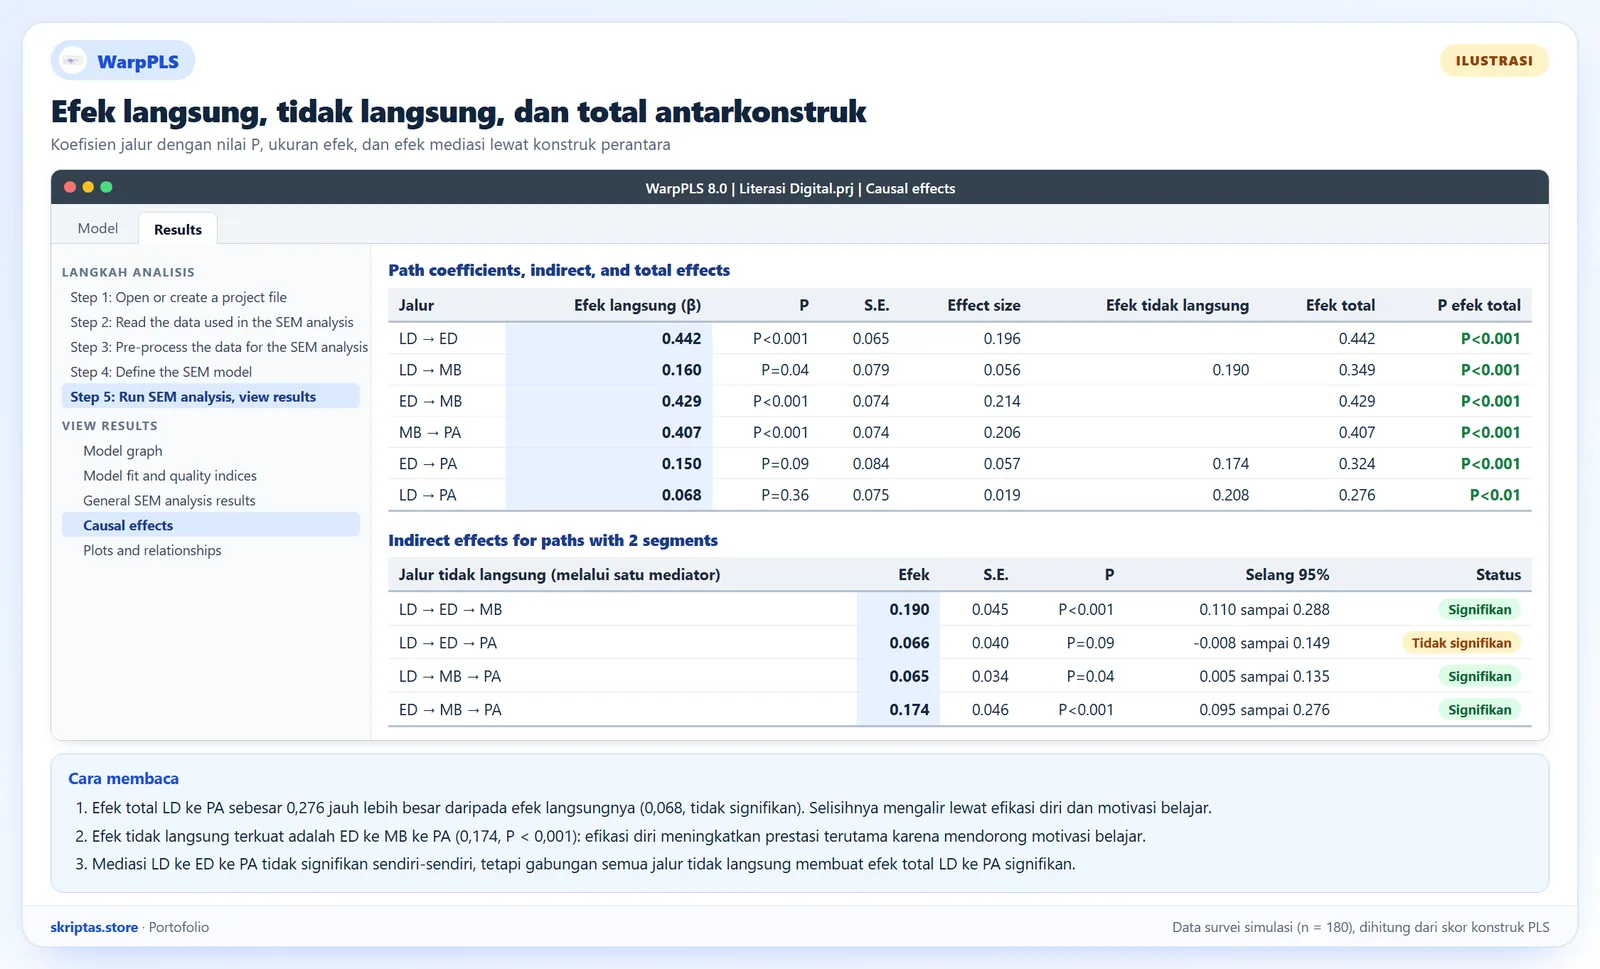The image size is (1600, 969).
Task: Click Signifikan badge in LD → ED → MB row
Action: coord(1479,609)
